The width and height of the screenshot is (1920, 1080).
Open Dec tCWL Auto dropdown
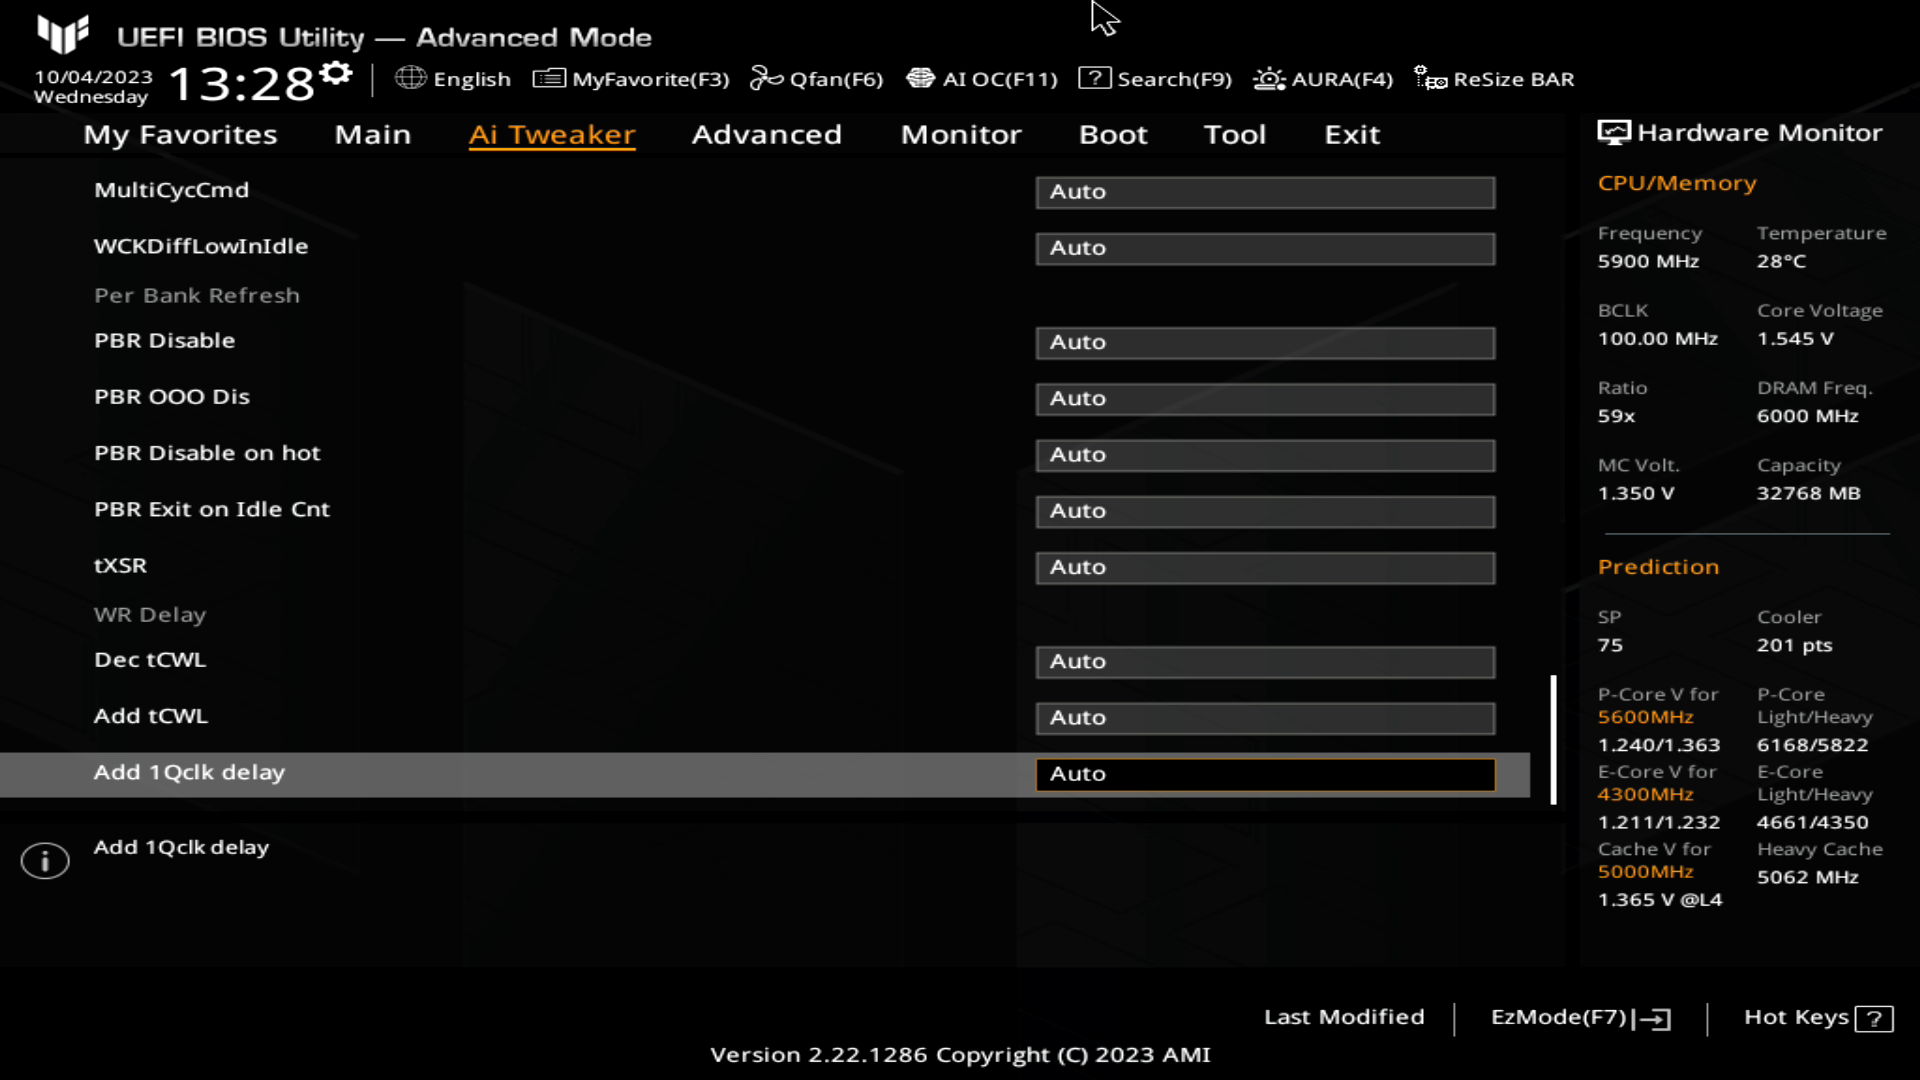point(1265,661)
